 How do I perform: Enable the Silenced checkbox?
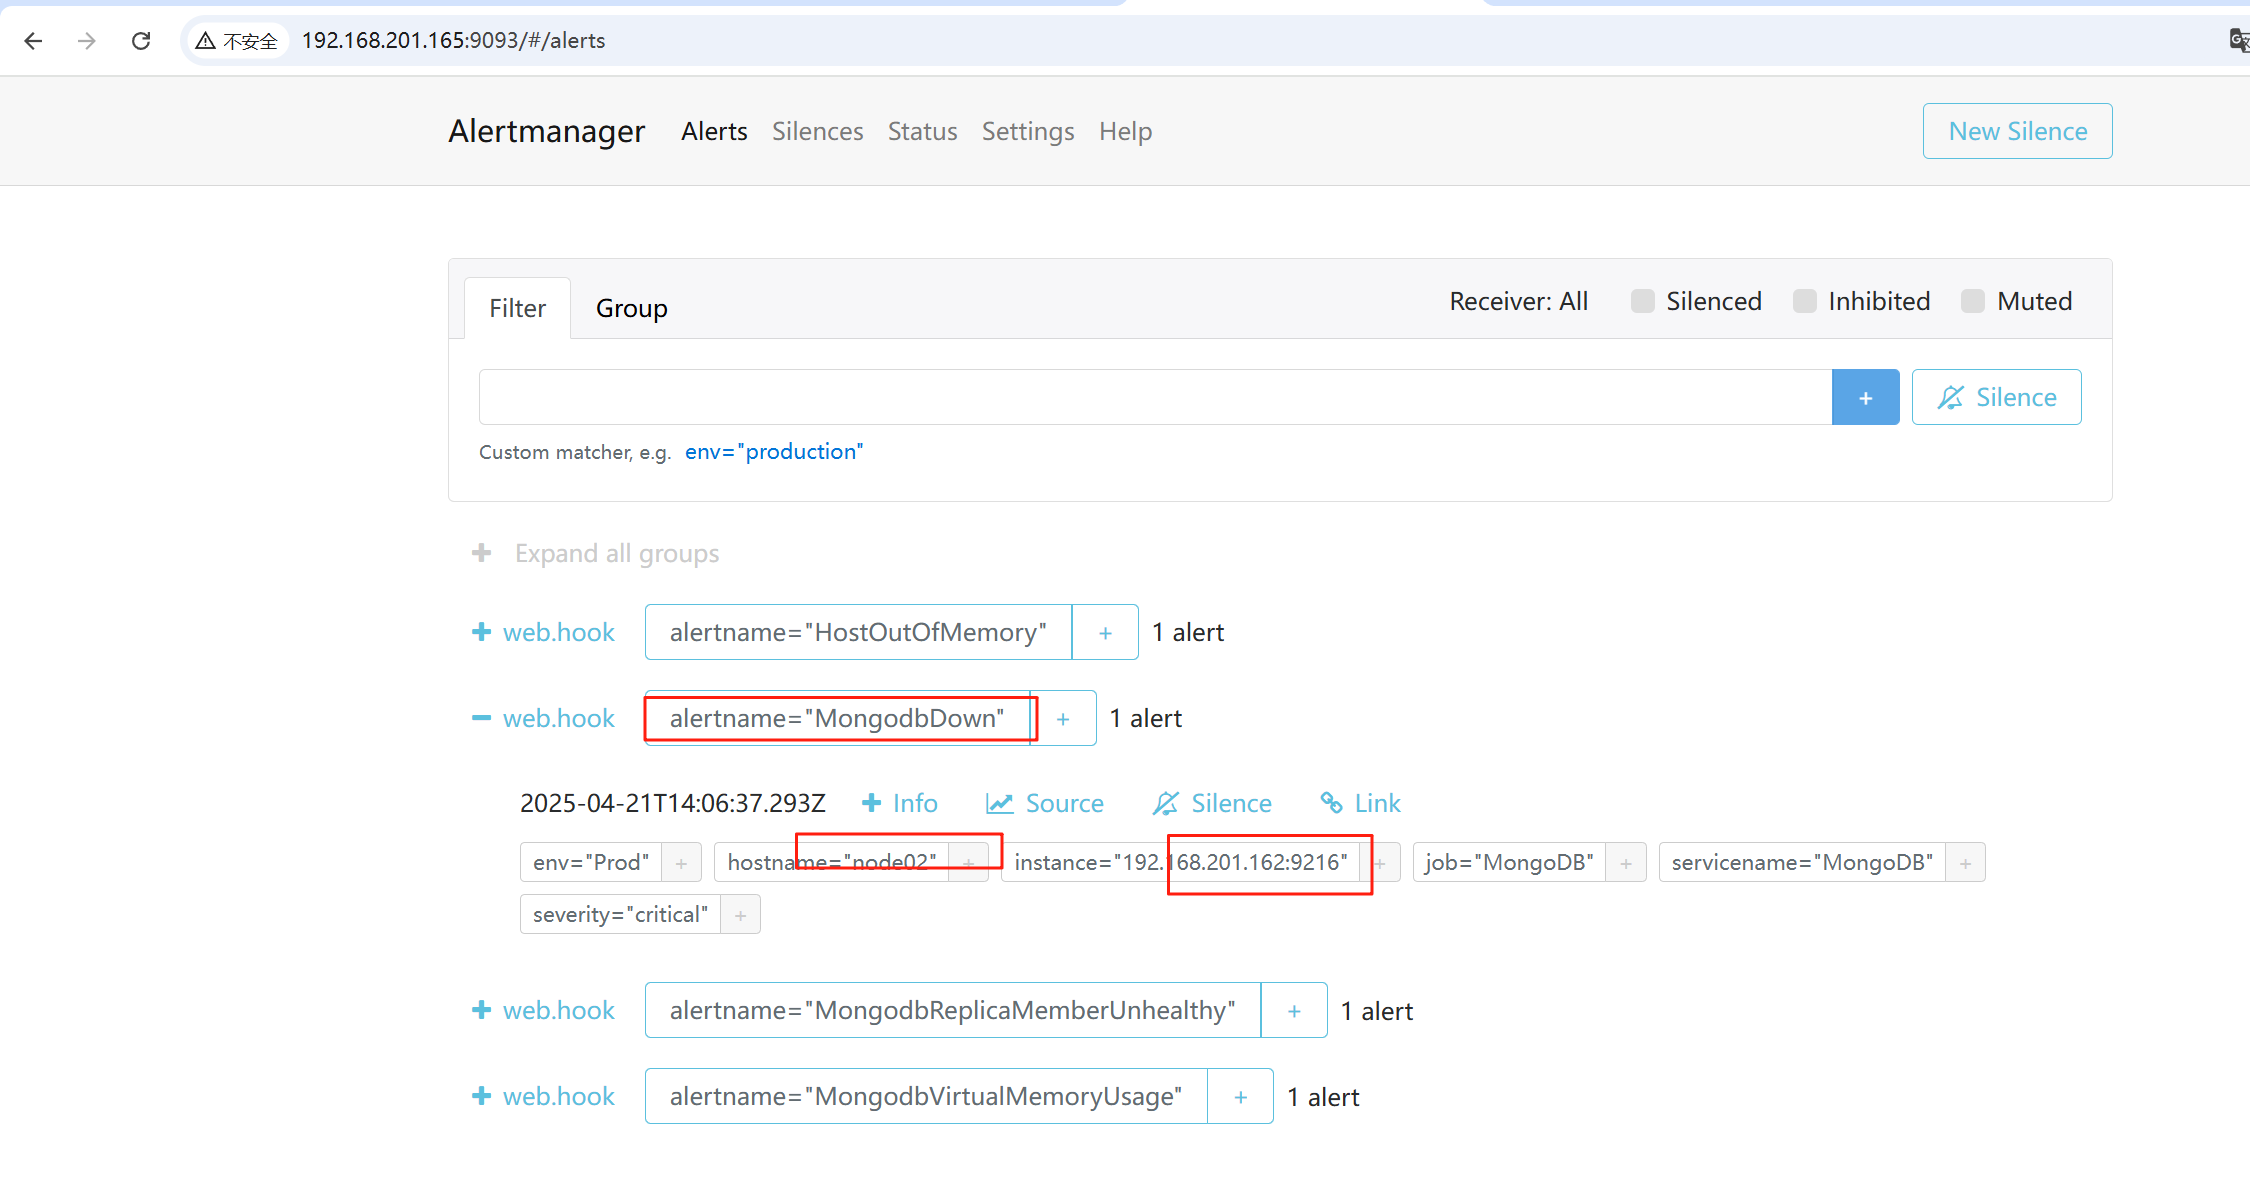click(x=1642, y=302)
